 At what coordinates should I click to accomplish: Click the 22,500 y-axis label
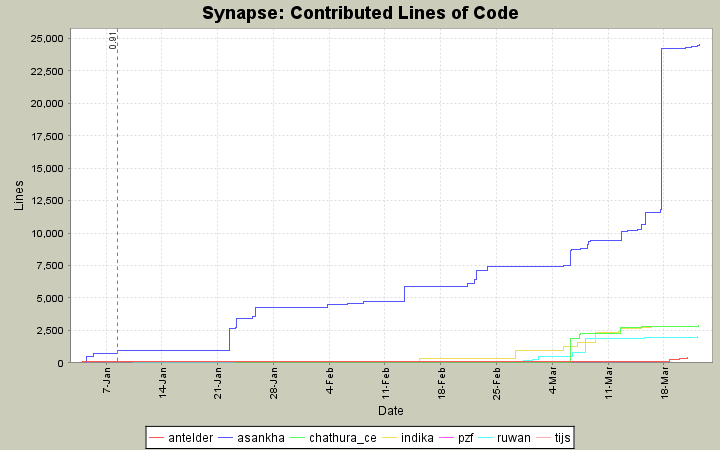coord(47,71)
